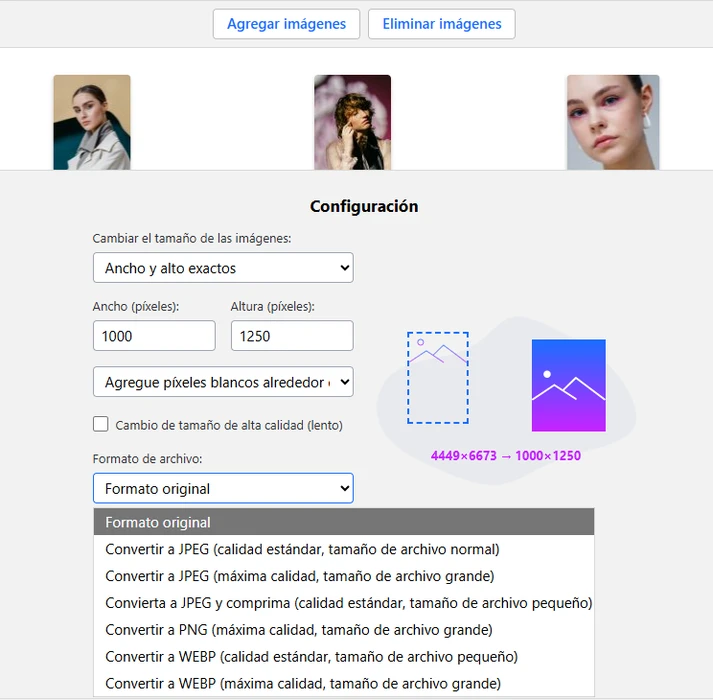Choose Convertir a PNG máxima calidad option
The width and height of the screenshot is (713, 700).
(344, 629)
